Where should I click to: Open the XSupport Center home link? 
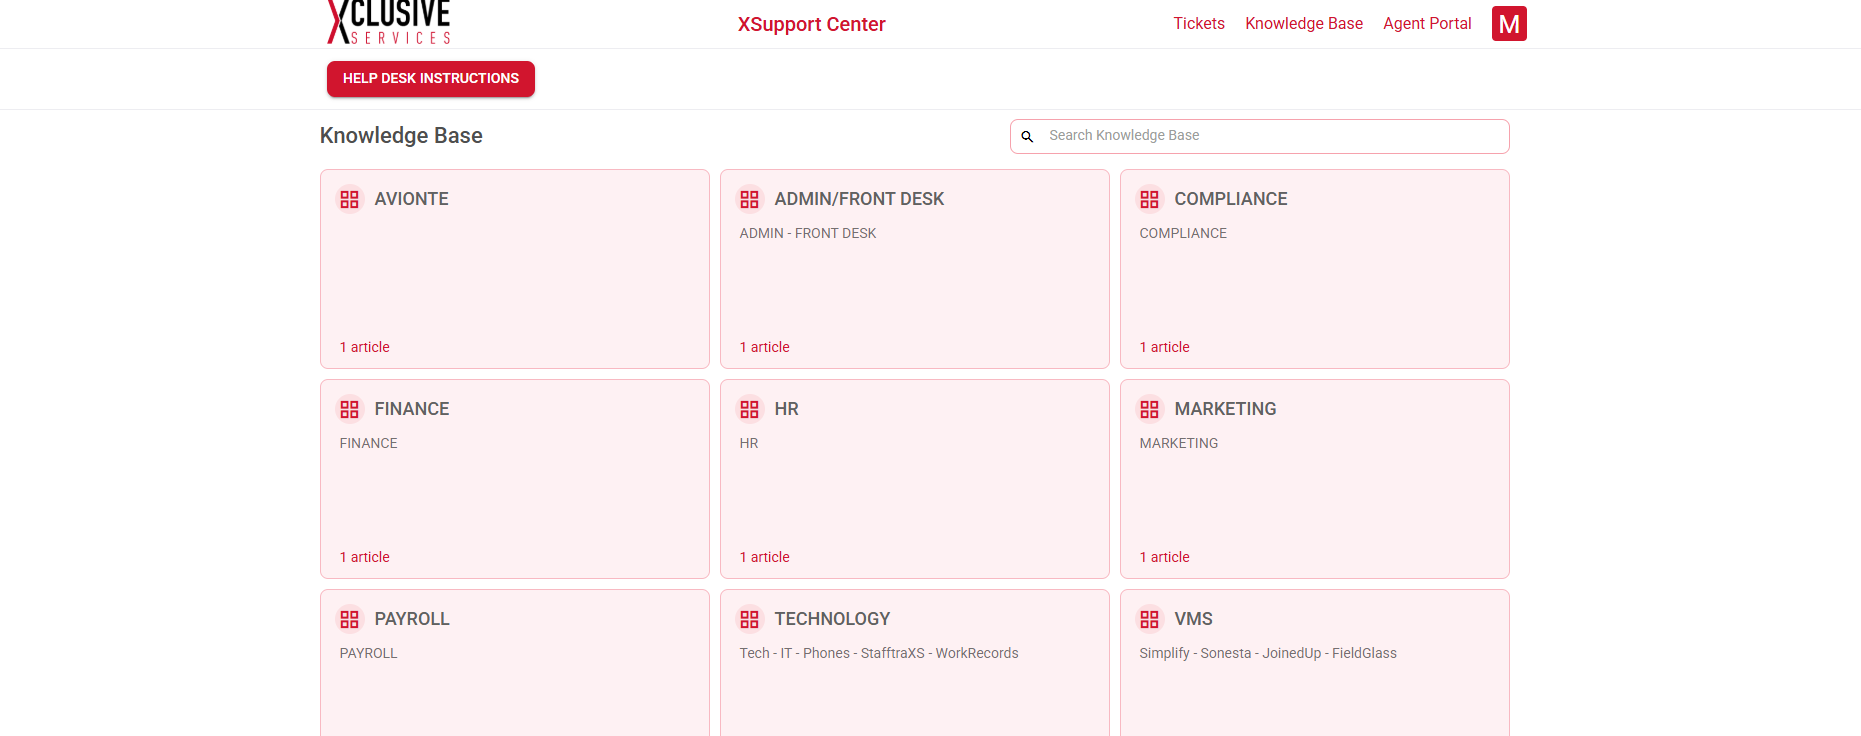[x=811, y=25]
